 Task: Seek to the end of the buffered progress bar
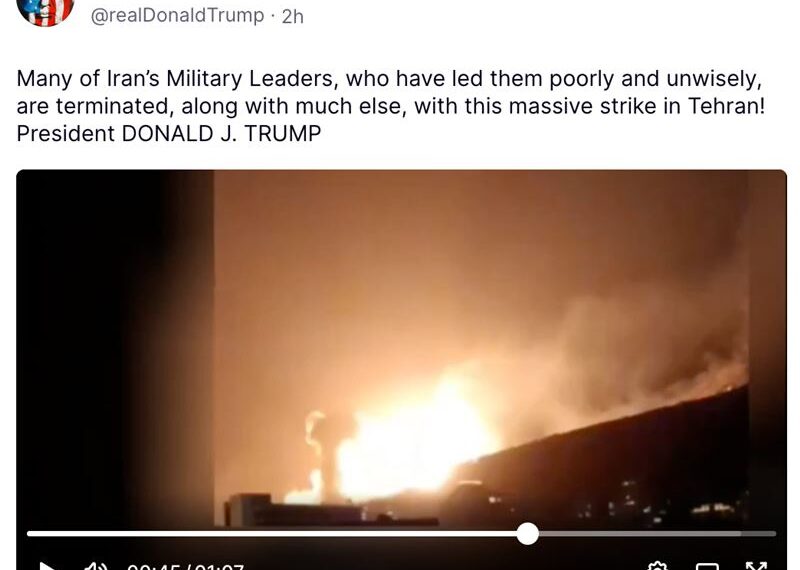click(x=740, y=533)
